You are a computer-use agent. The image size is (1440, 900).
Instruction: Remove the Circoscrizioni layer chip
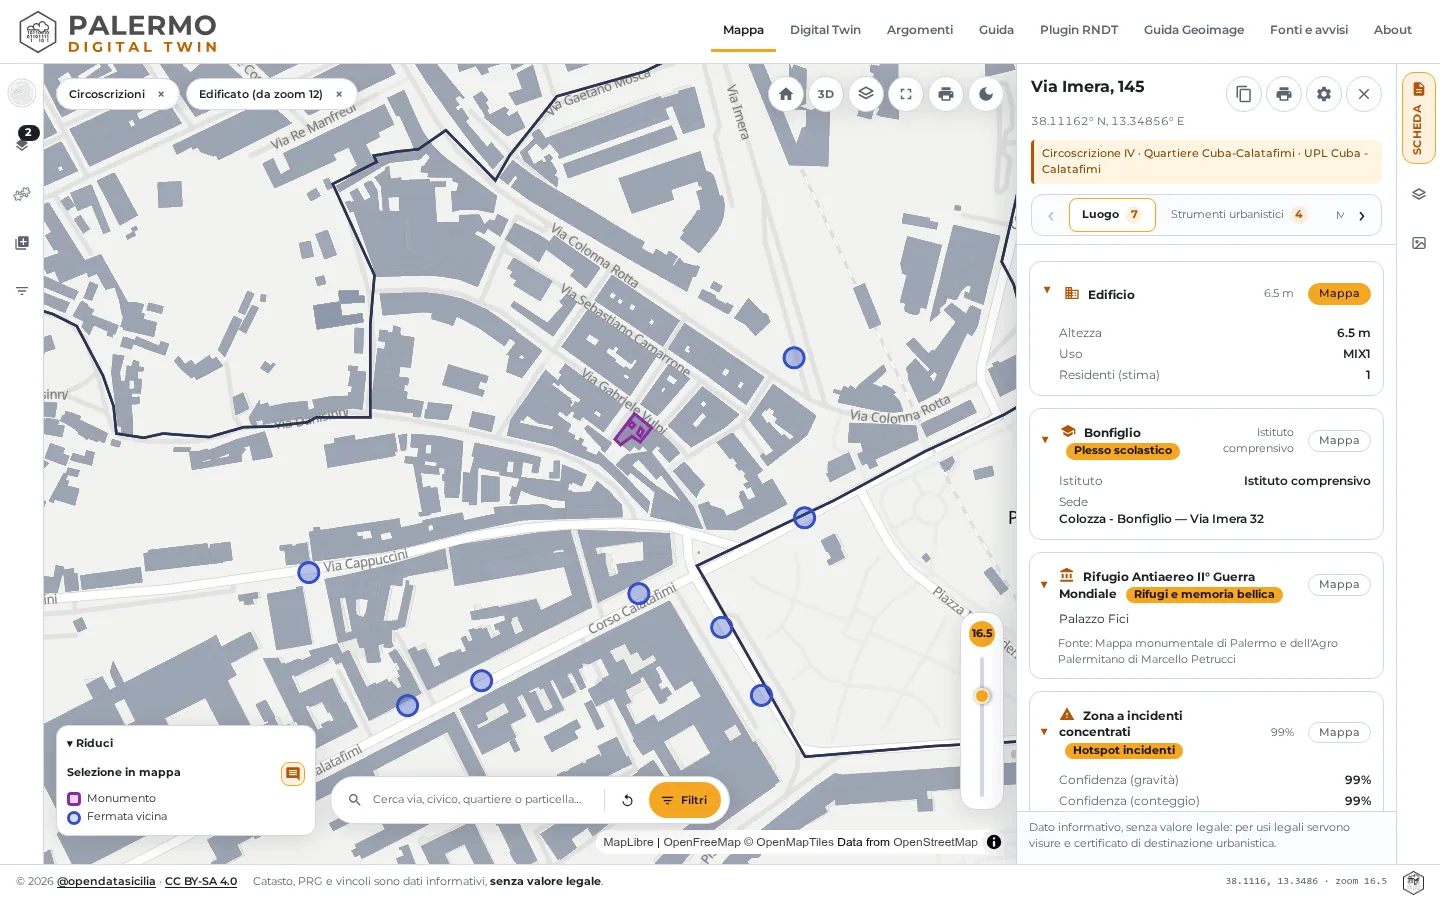(161, 94)
